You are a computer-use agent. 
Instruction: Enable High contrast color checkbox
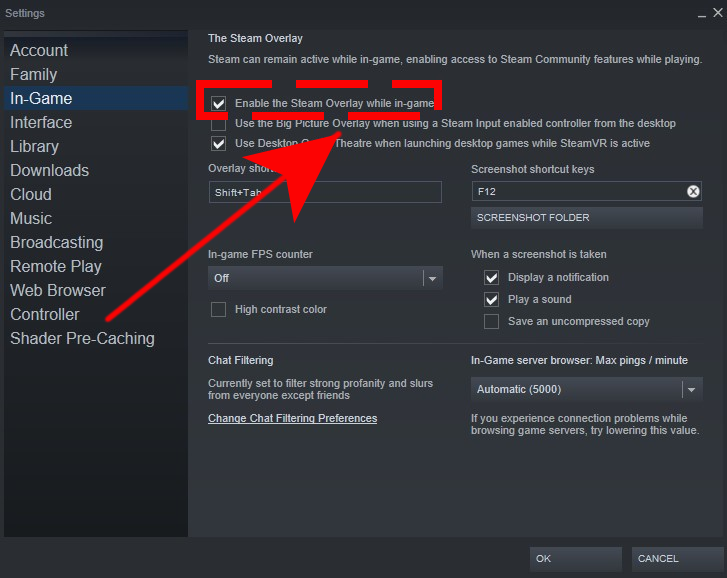218,309
